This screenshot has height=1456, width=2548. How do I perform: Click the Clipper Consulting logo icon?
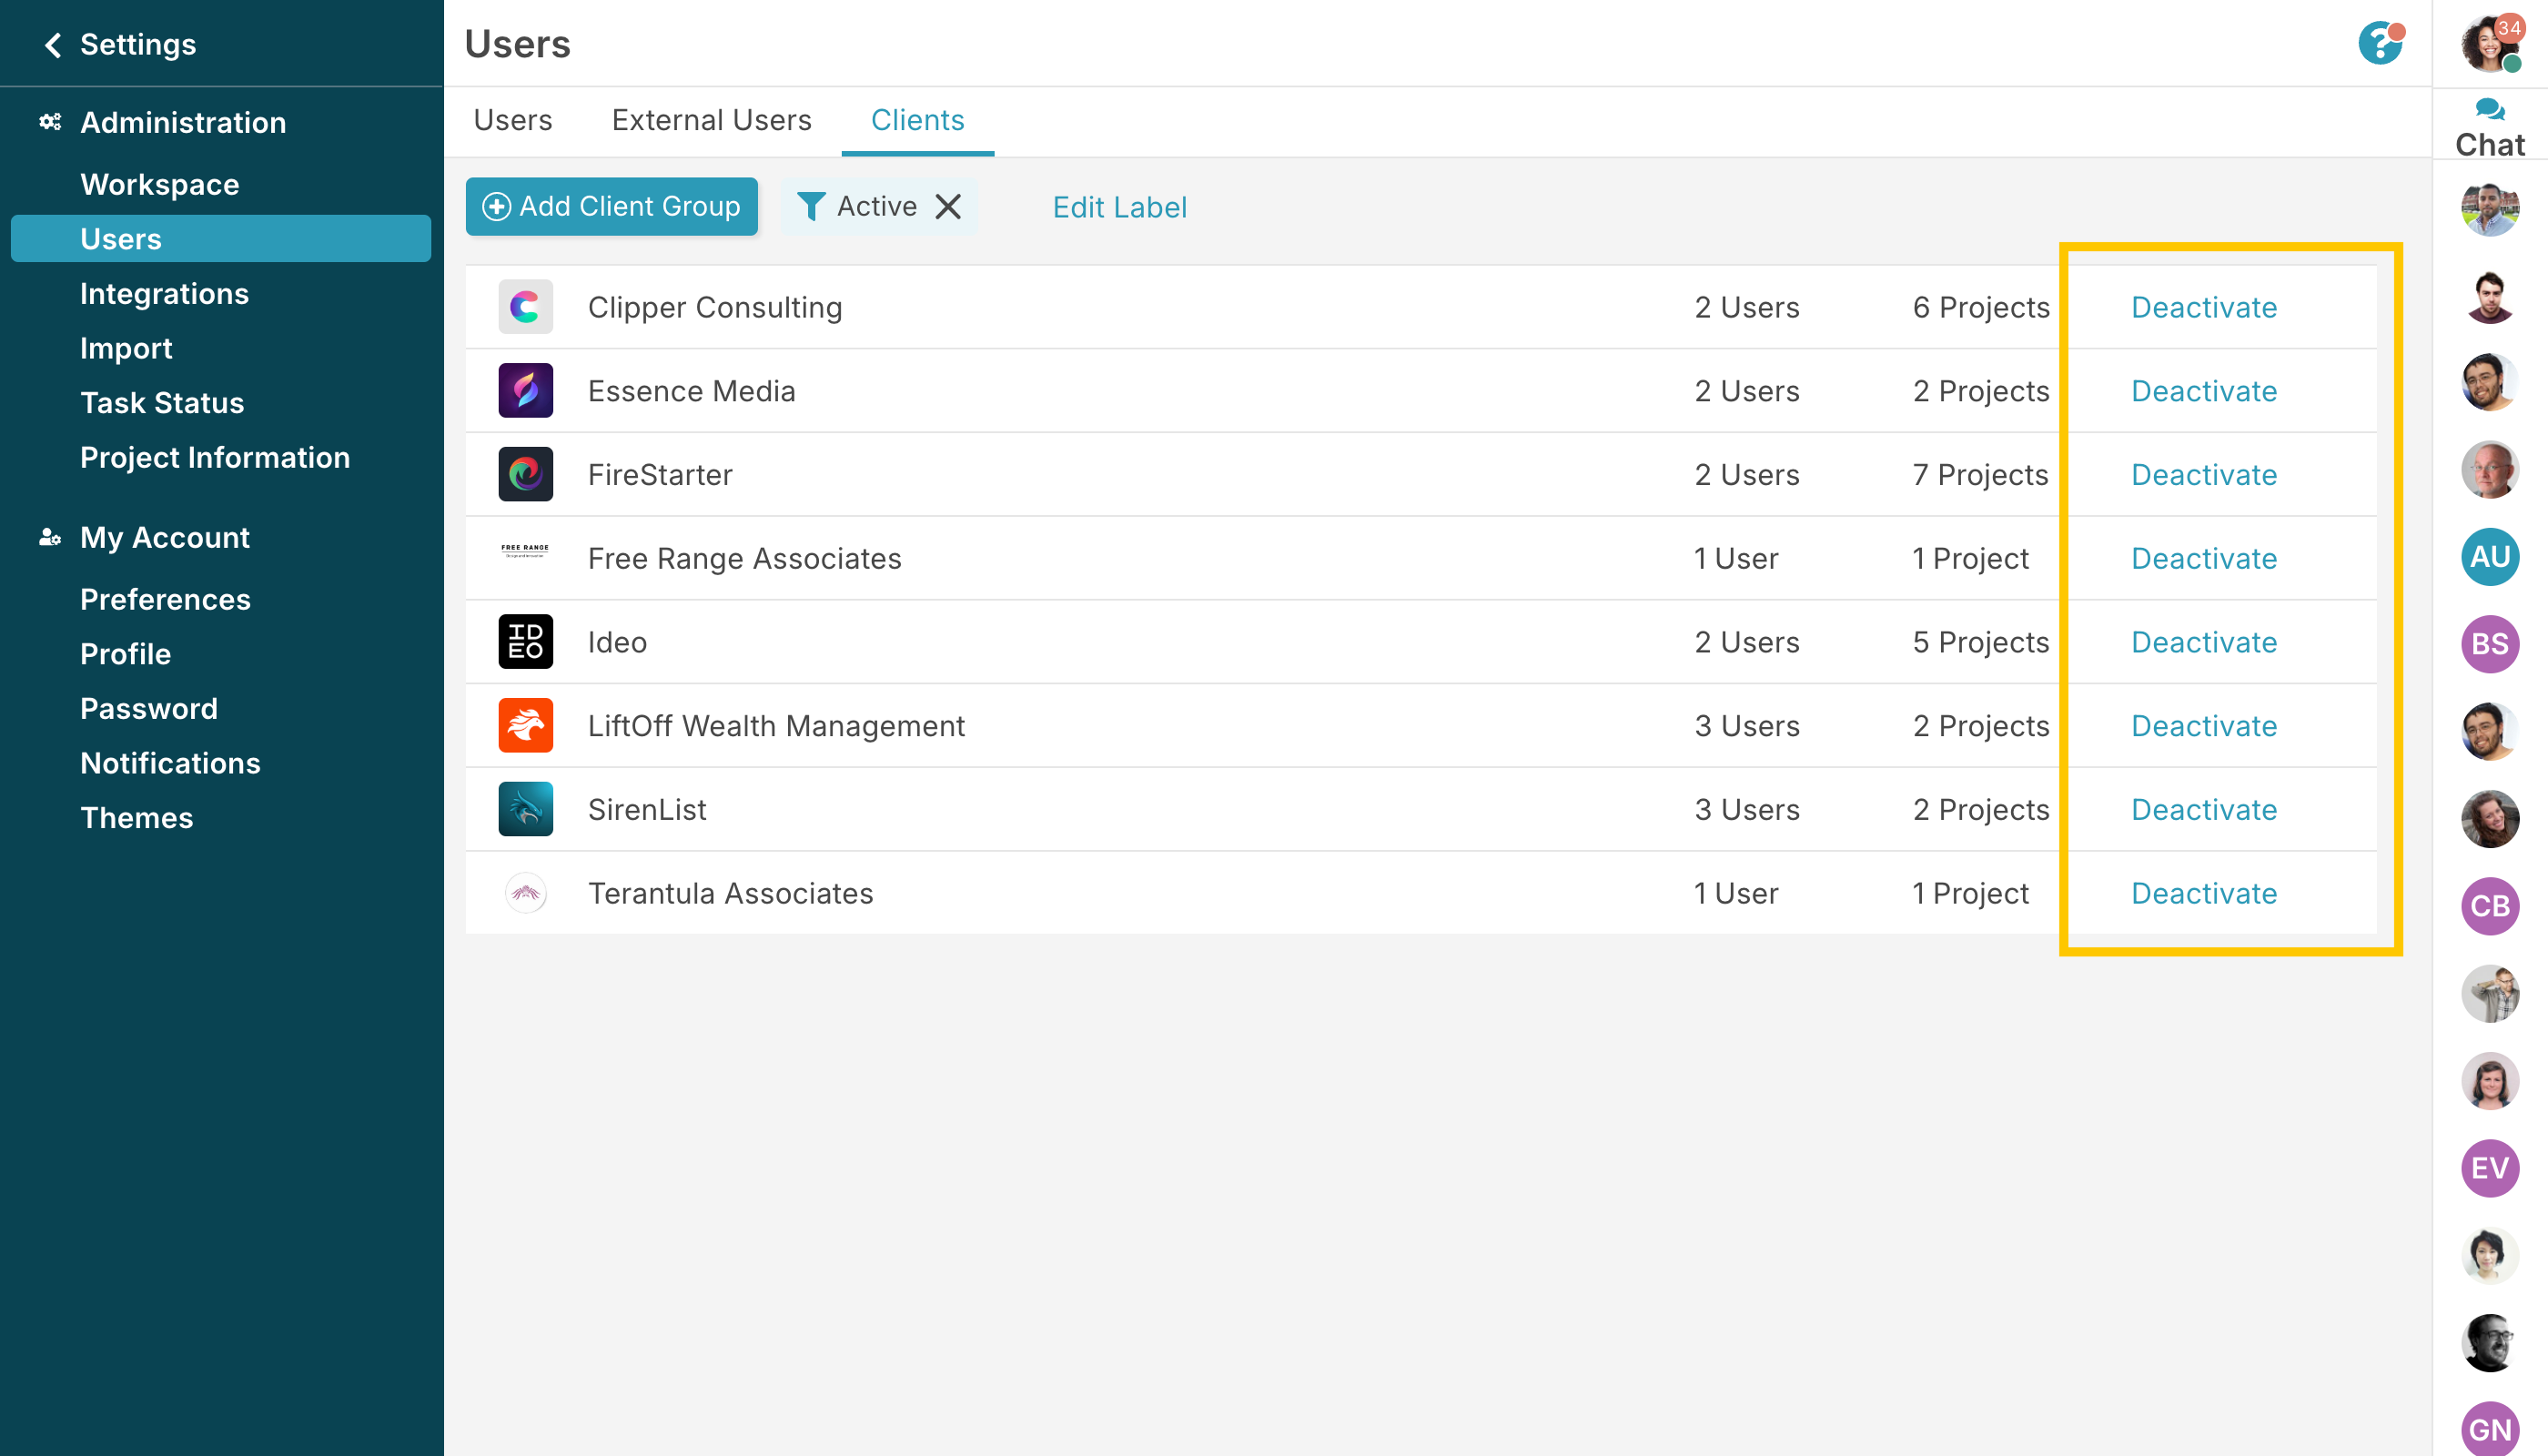point(525,307)
